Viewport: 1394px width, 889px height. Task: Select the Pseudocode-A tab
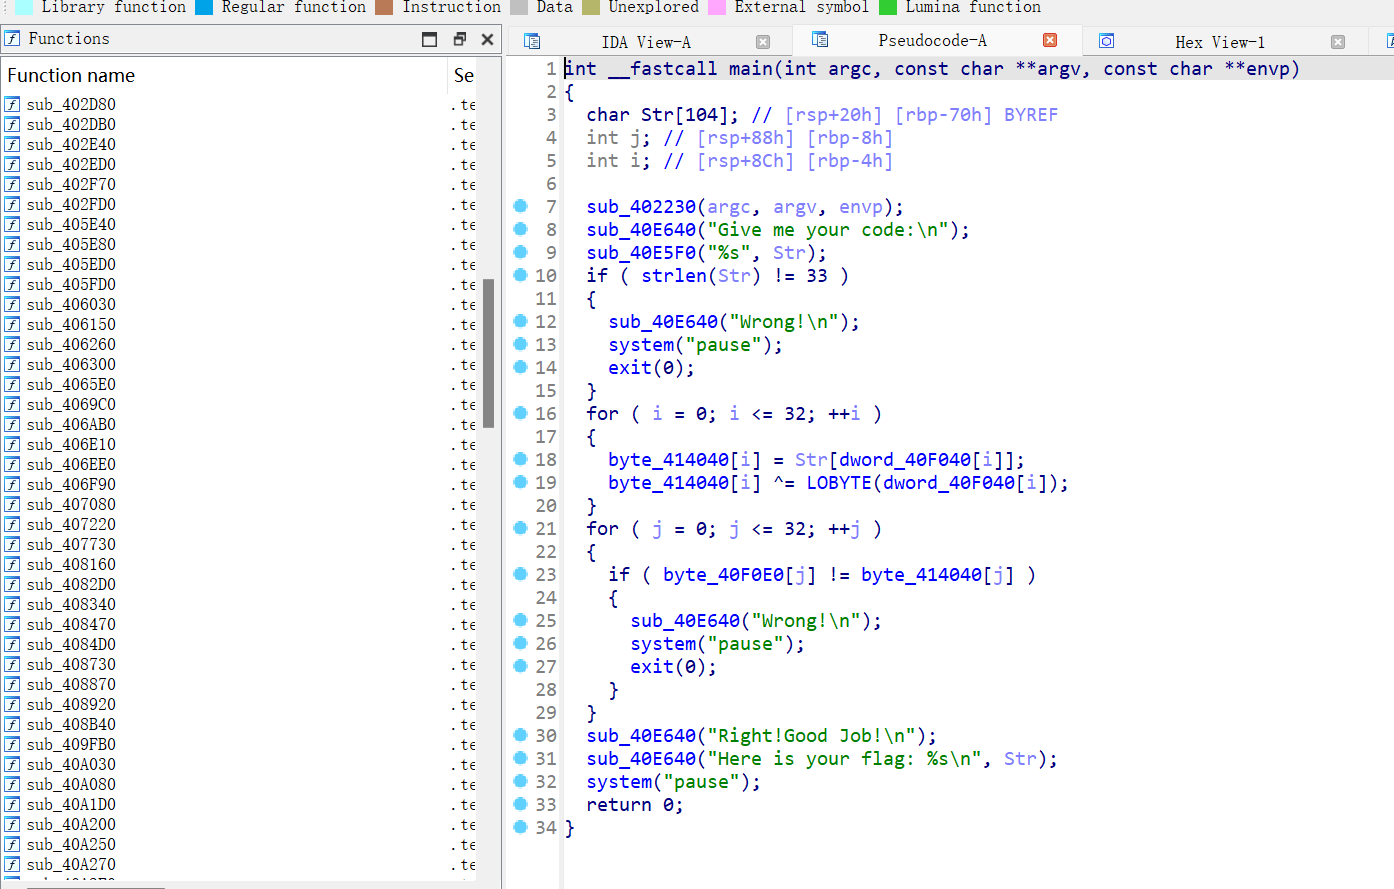tap(931, 41)
